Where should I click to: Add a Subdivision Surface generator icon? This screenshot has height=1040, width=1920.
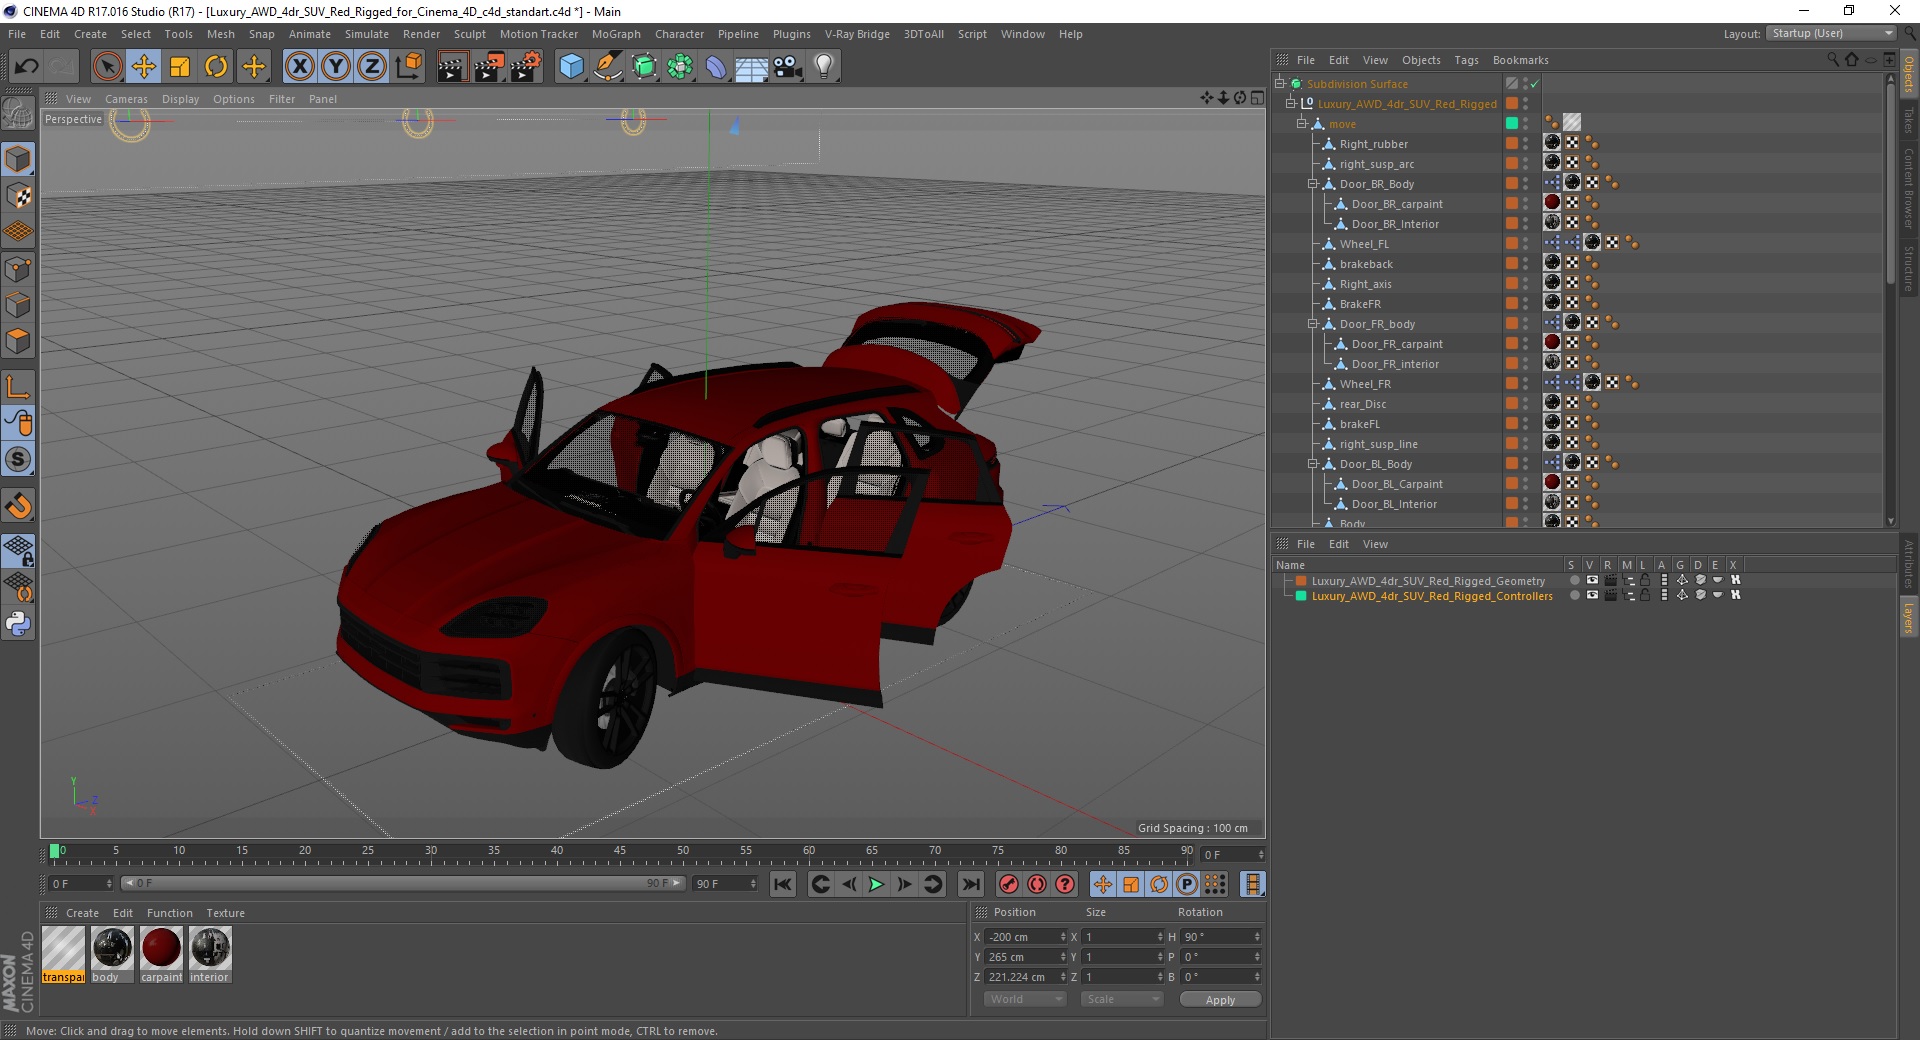click(x=644, y=67)
